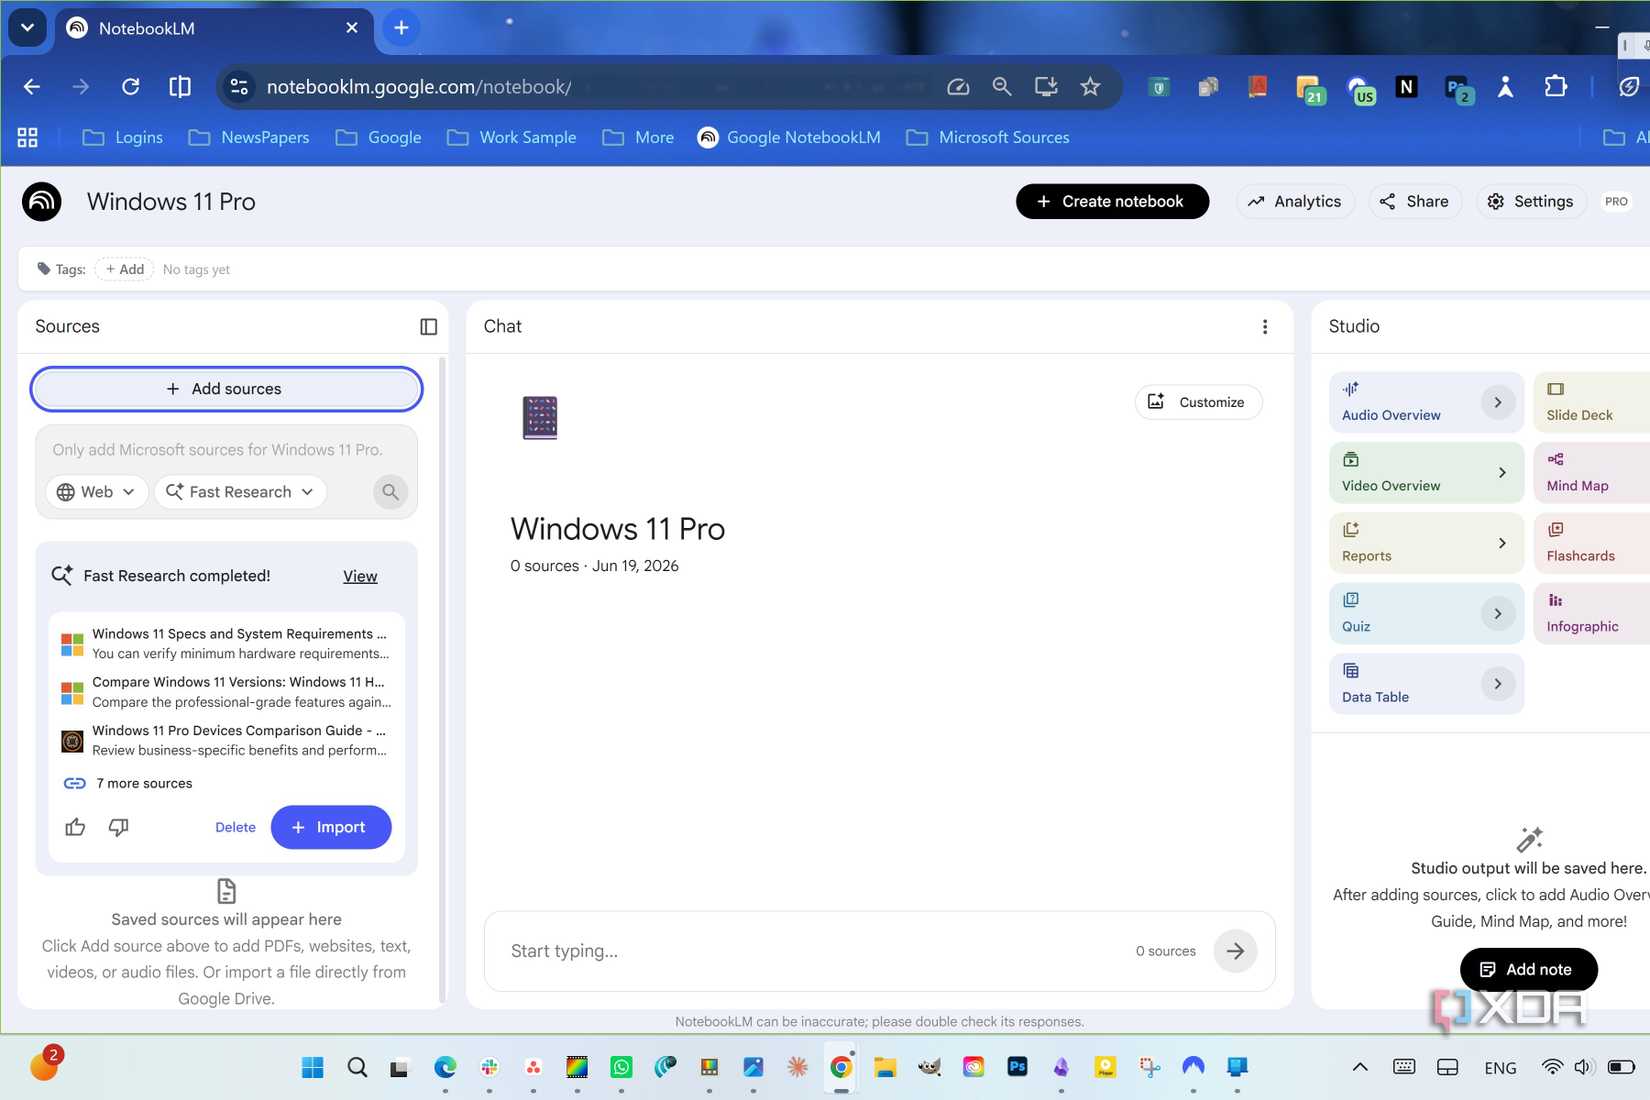Give thumbs up to Fast Research results
The image size is (1650, 1100).
75,827
